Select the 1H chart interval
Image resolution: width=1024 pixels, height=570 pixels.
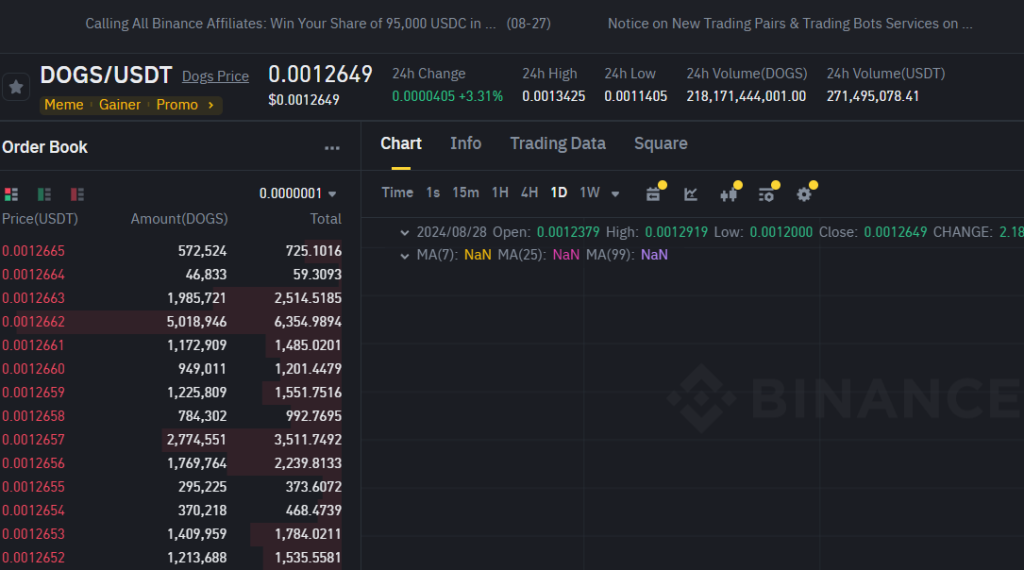[x=500, y=193]
